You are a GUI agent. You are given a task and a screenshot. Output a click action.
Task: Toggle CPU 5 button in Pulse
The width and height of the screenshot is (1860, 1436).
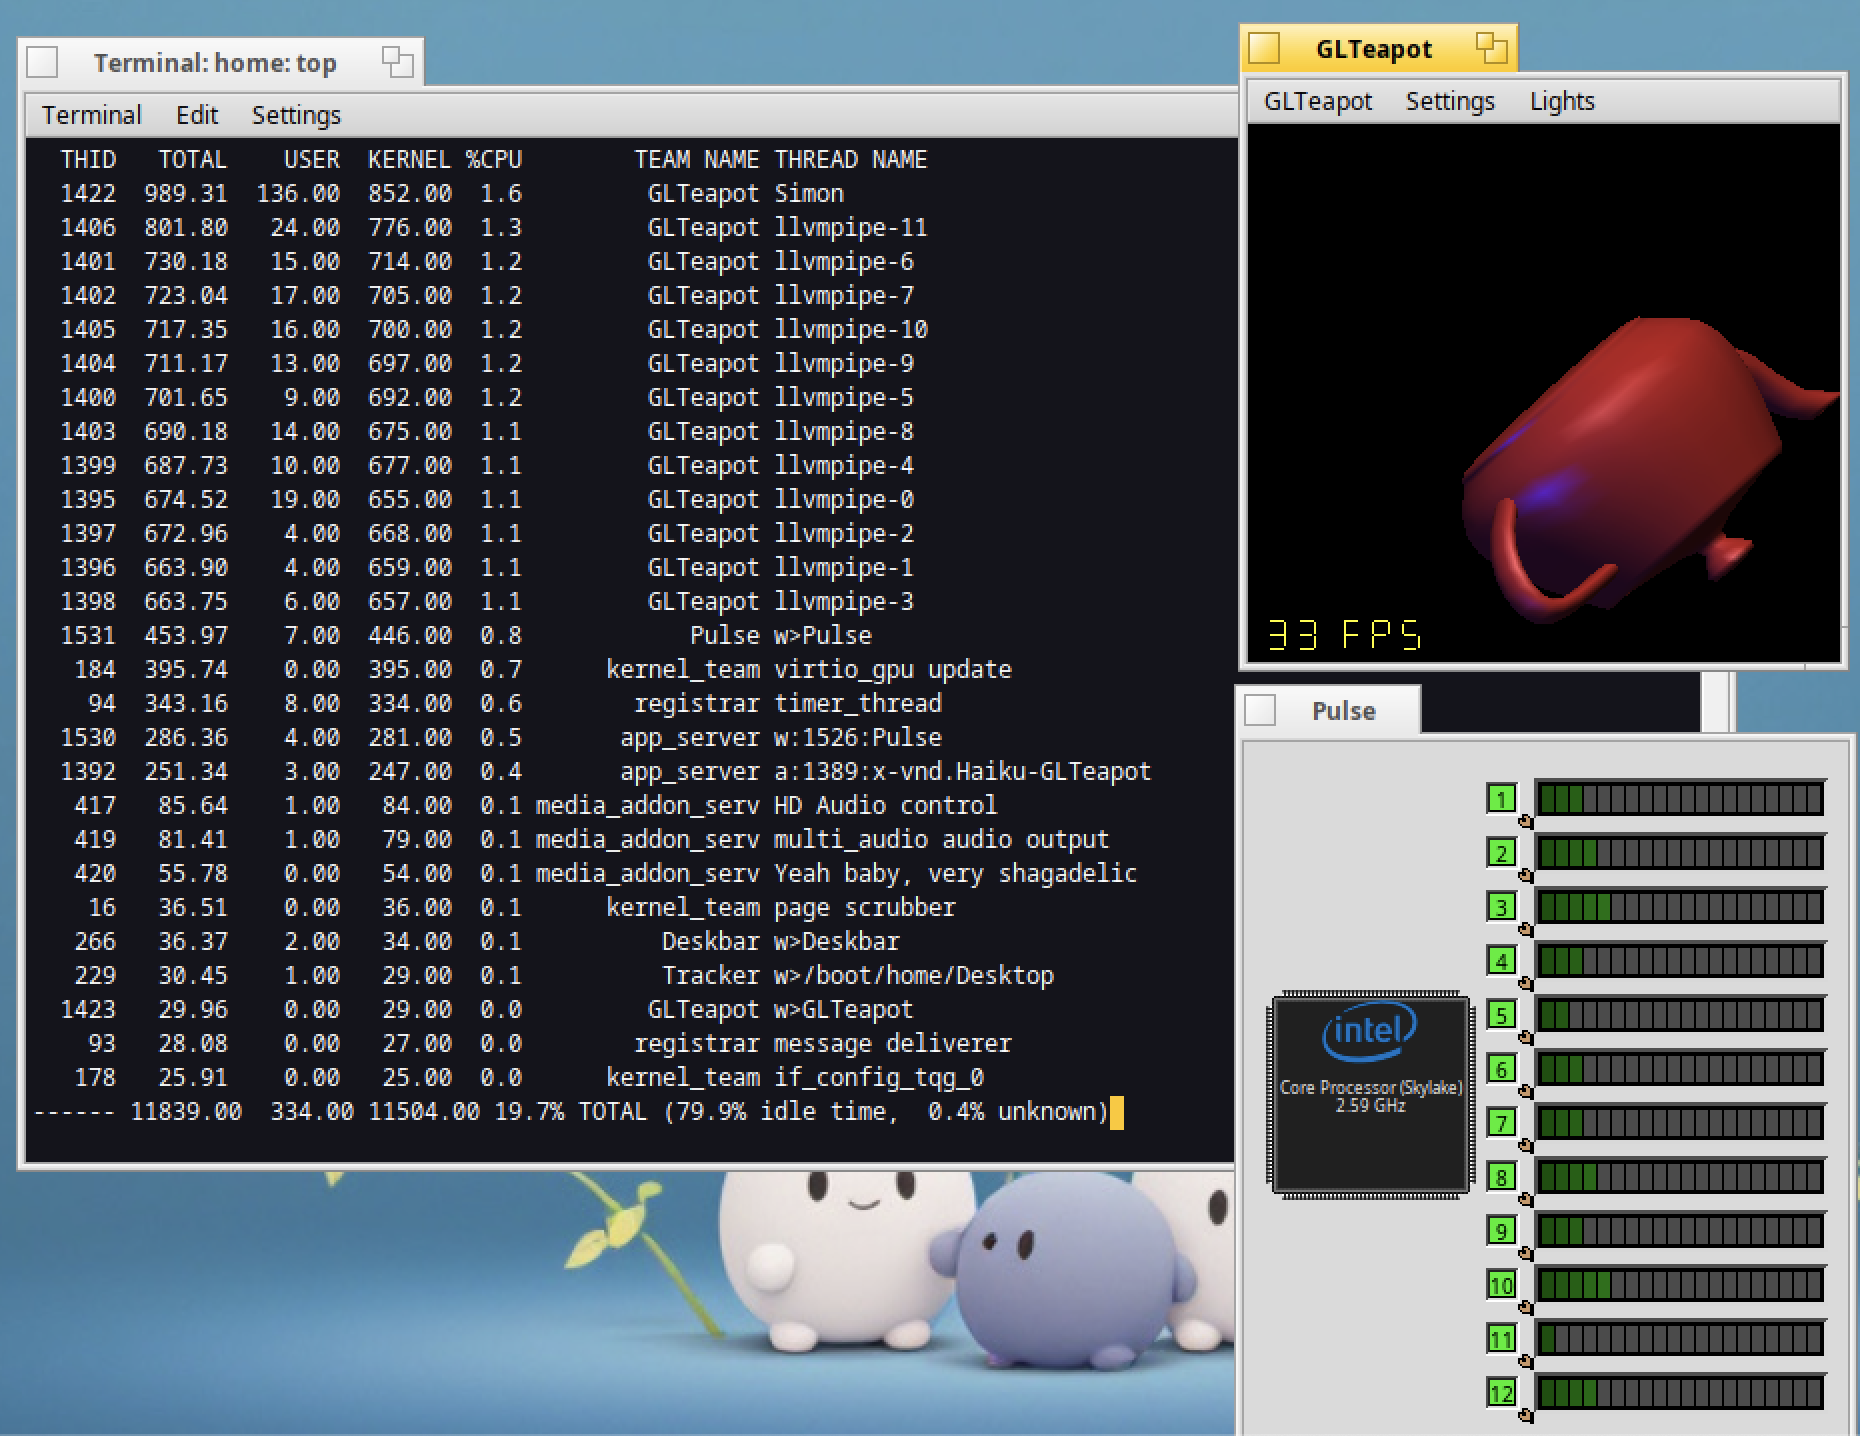pos(1501,1015)
